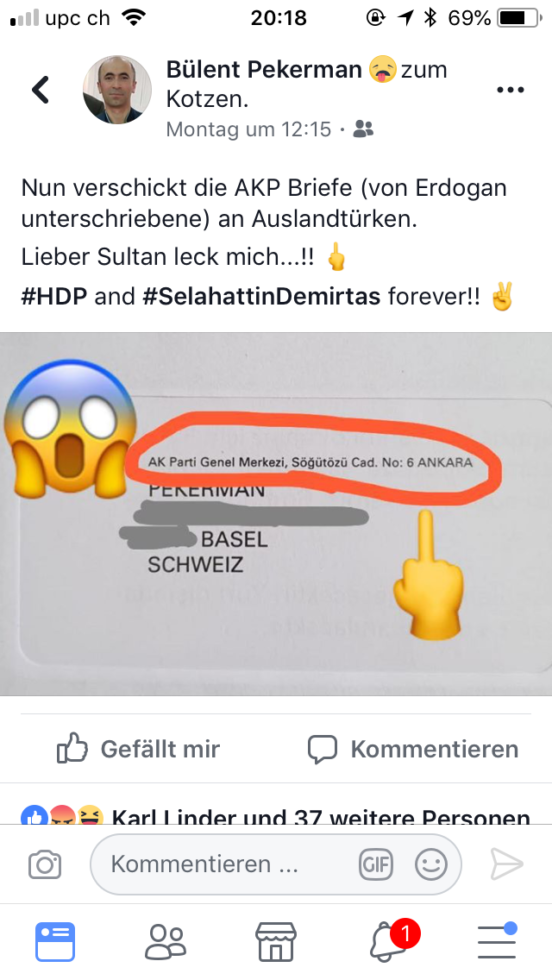Switch to the News Feed tab
Image resolution: width=552 pixels, height=980 pixels.
[55, 941]
